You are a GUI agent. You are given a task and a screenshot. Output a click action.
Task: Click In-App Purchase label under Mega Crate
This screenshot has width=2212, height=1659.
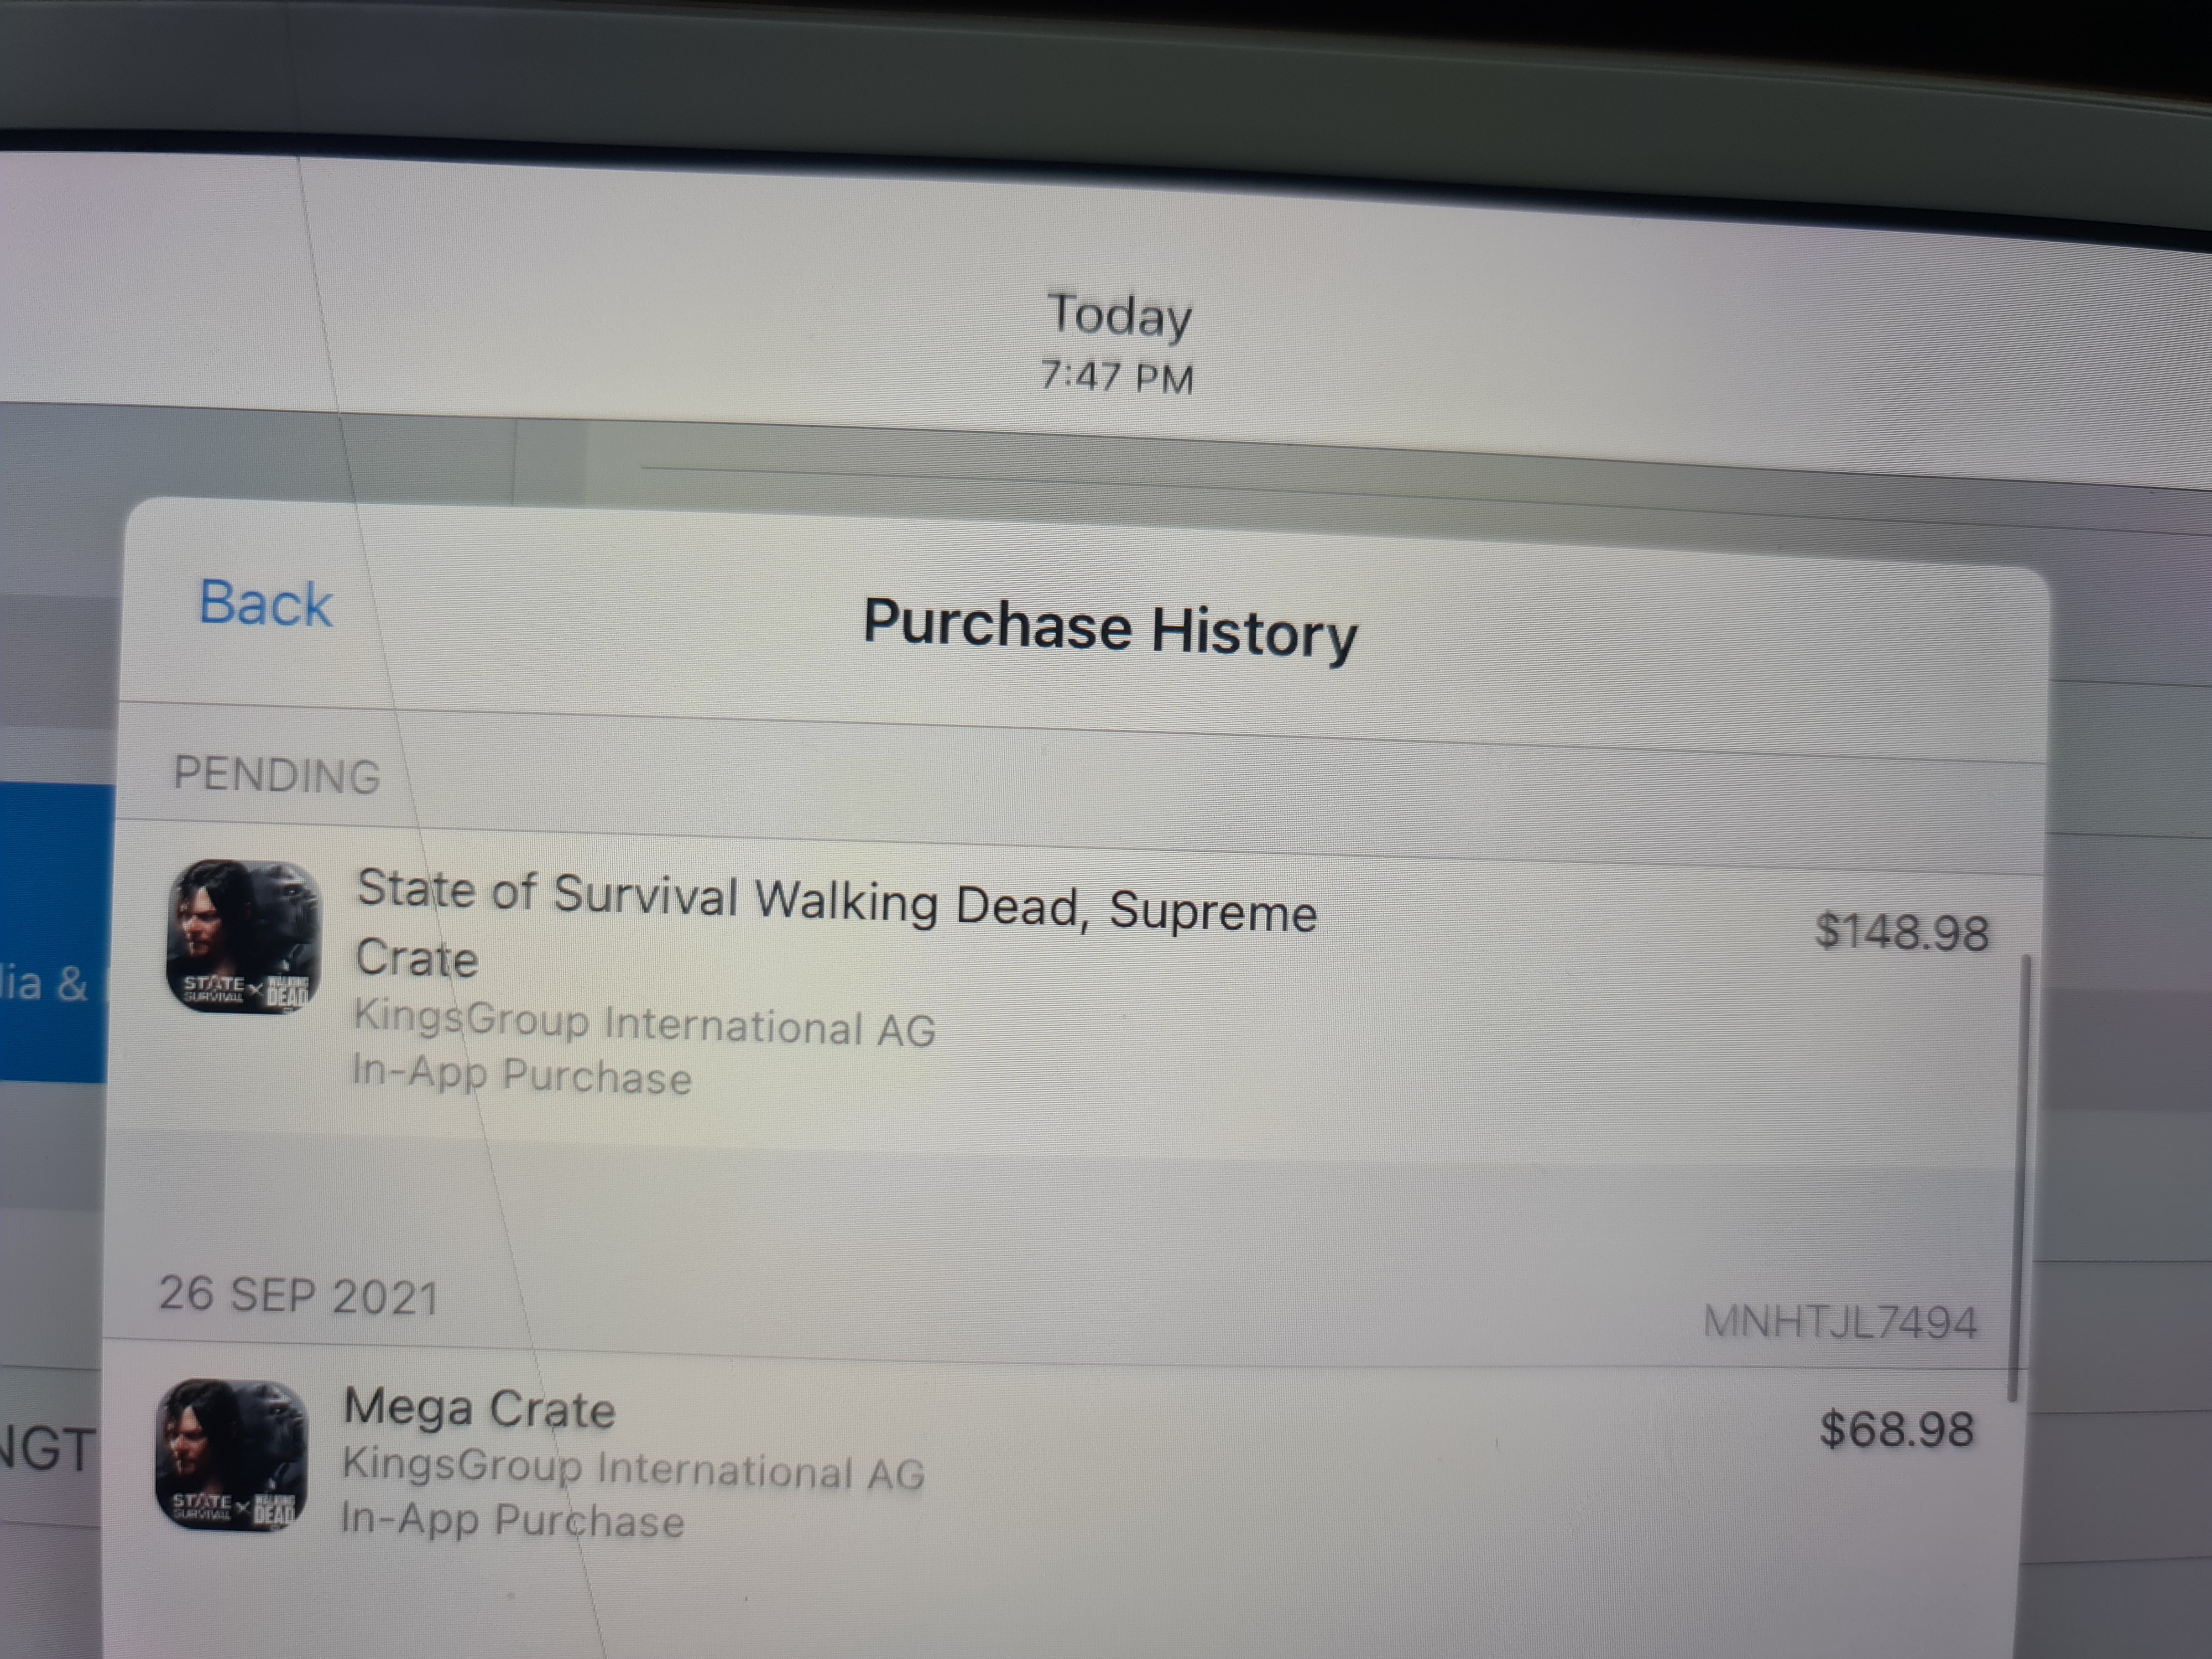[512, 1519]
